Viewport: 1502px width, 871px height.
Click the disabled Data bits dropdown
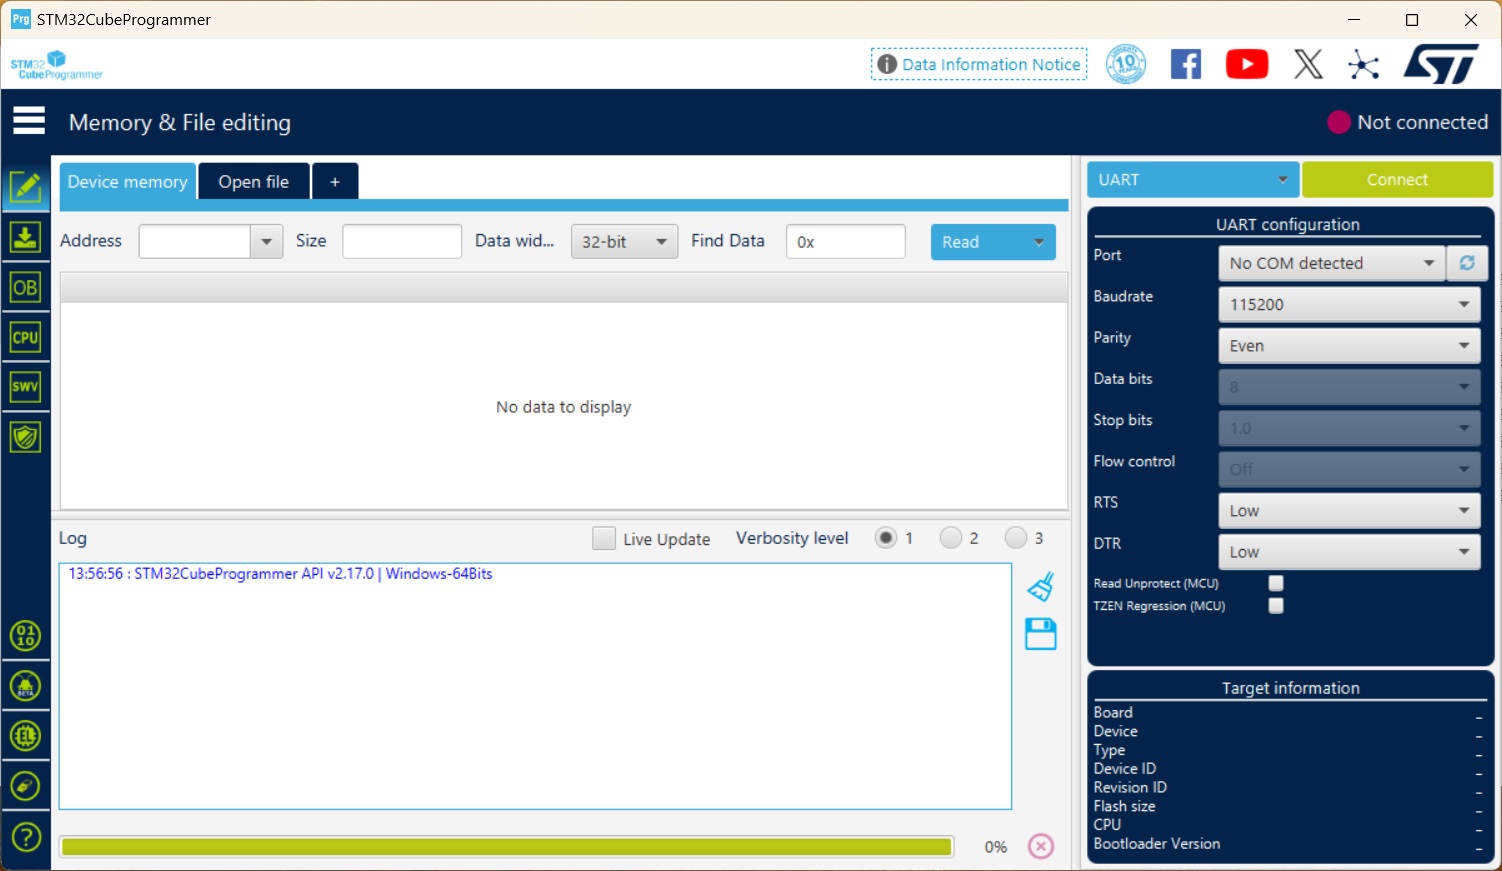coord(1349,387)
